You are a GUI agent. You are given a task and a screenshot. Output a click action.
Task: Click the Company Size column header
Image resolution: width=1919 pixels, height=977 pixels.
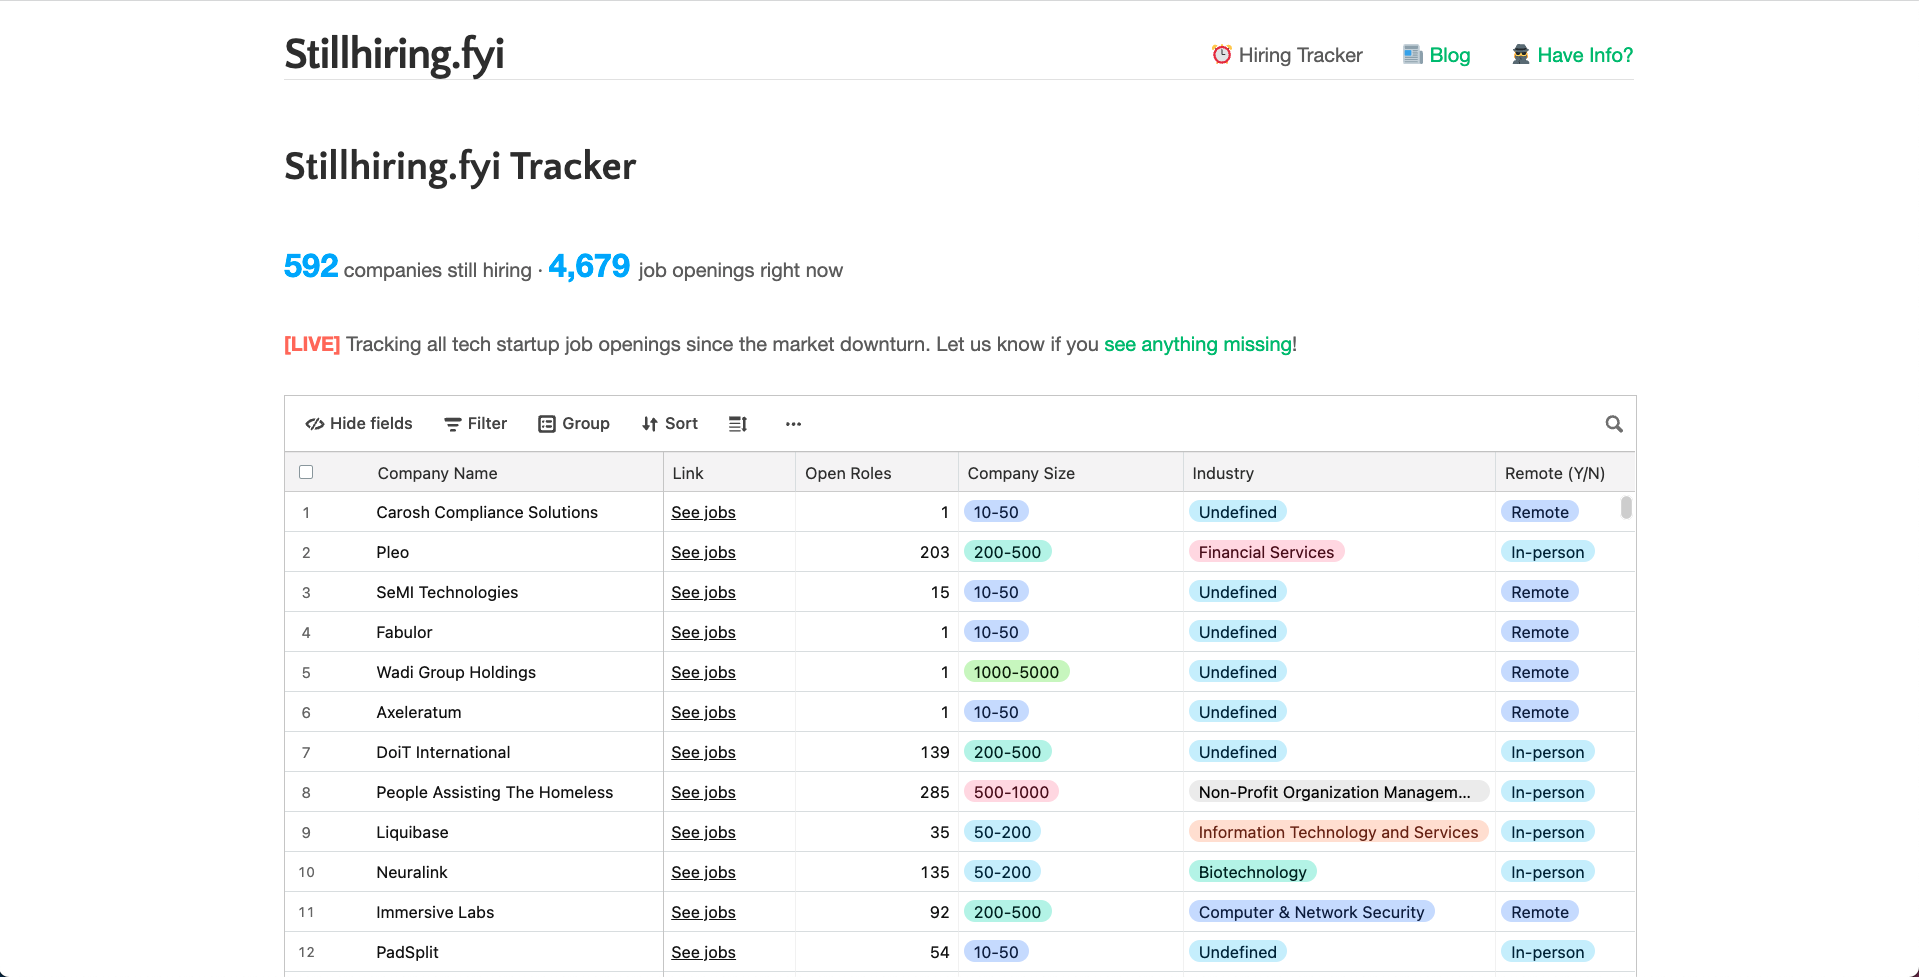1071,473
